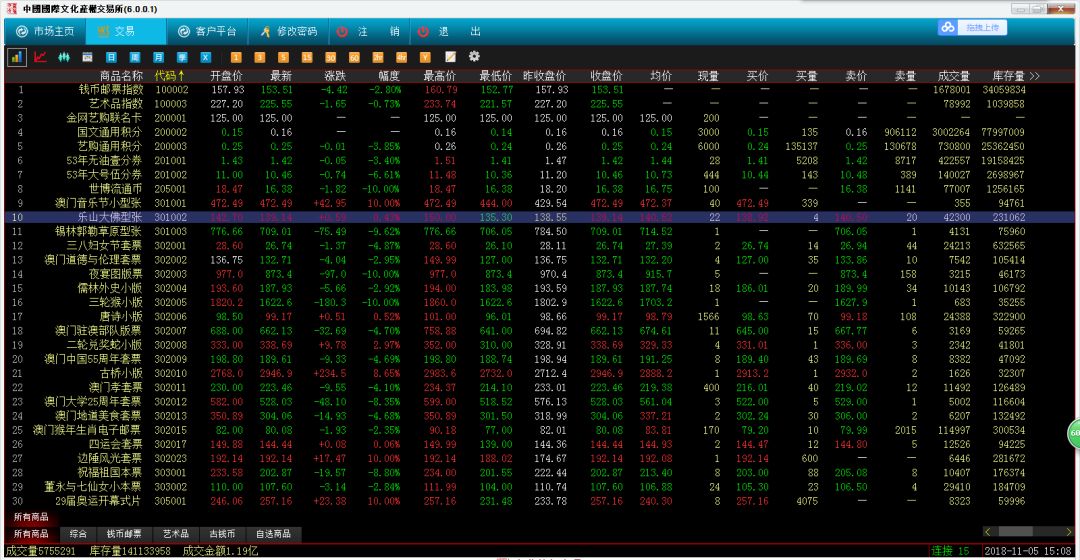The width and height of the screenshot is (1080, 560).
Task: Select the 15-minute interval icon
Action: [x=307, y=57]
